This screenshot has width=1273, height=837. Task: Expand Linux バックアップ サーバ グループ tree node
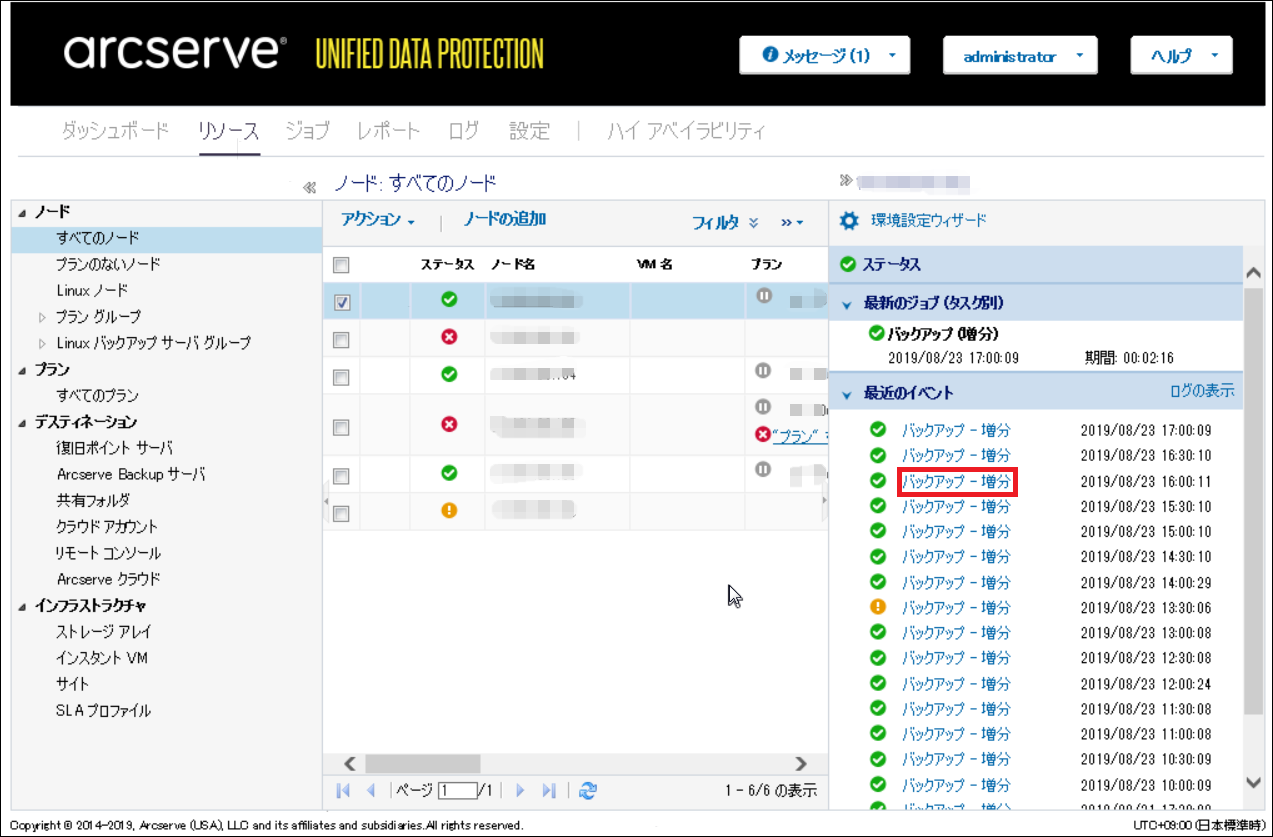click(42, 343)
